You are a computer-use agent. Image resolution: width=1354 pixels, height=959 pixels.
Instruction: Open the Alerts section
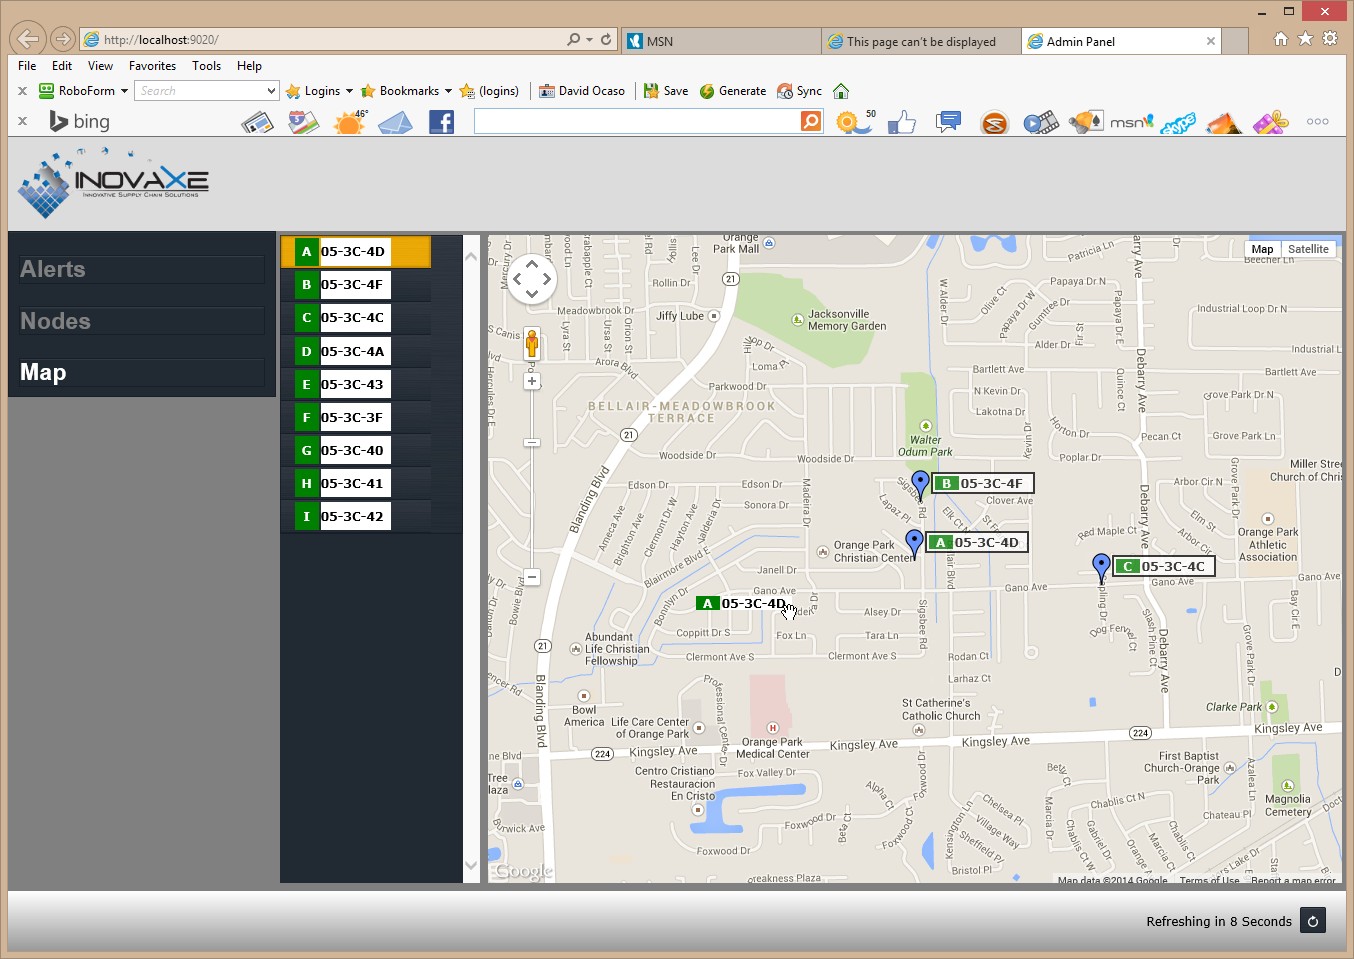[x=142, y=269]
